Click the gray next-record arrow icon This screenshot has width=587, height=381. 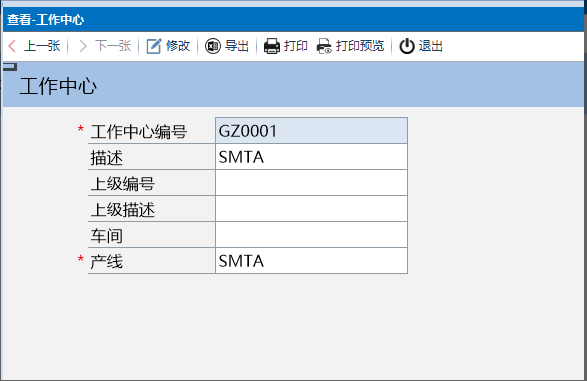[x=83, y=46]
